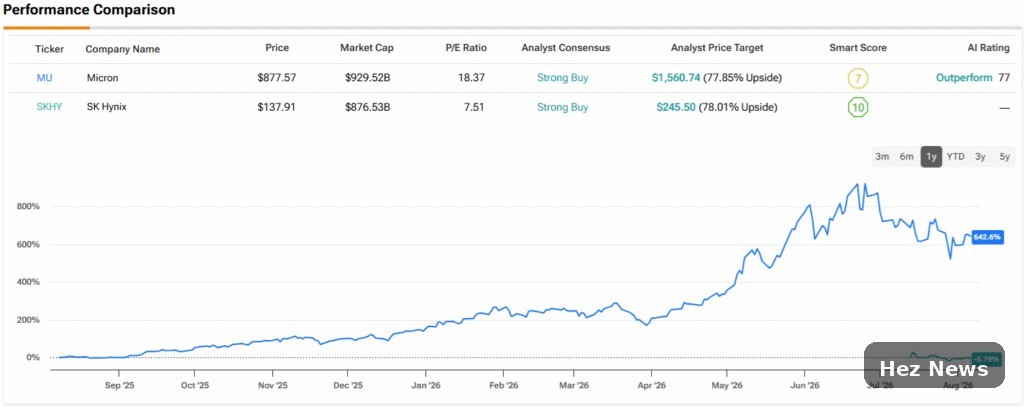
Task: Click the Analyst Price Target header
Action: (x=717, y=48)
